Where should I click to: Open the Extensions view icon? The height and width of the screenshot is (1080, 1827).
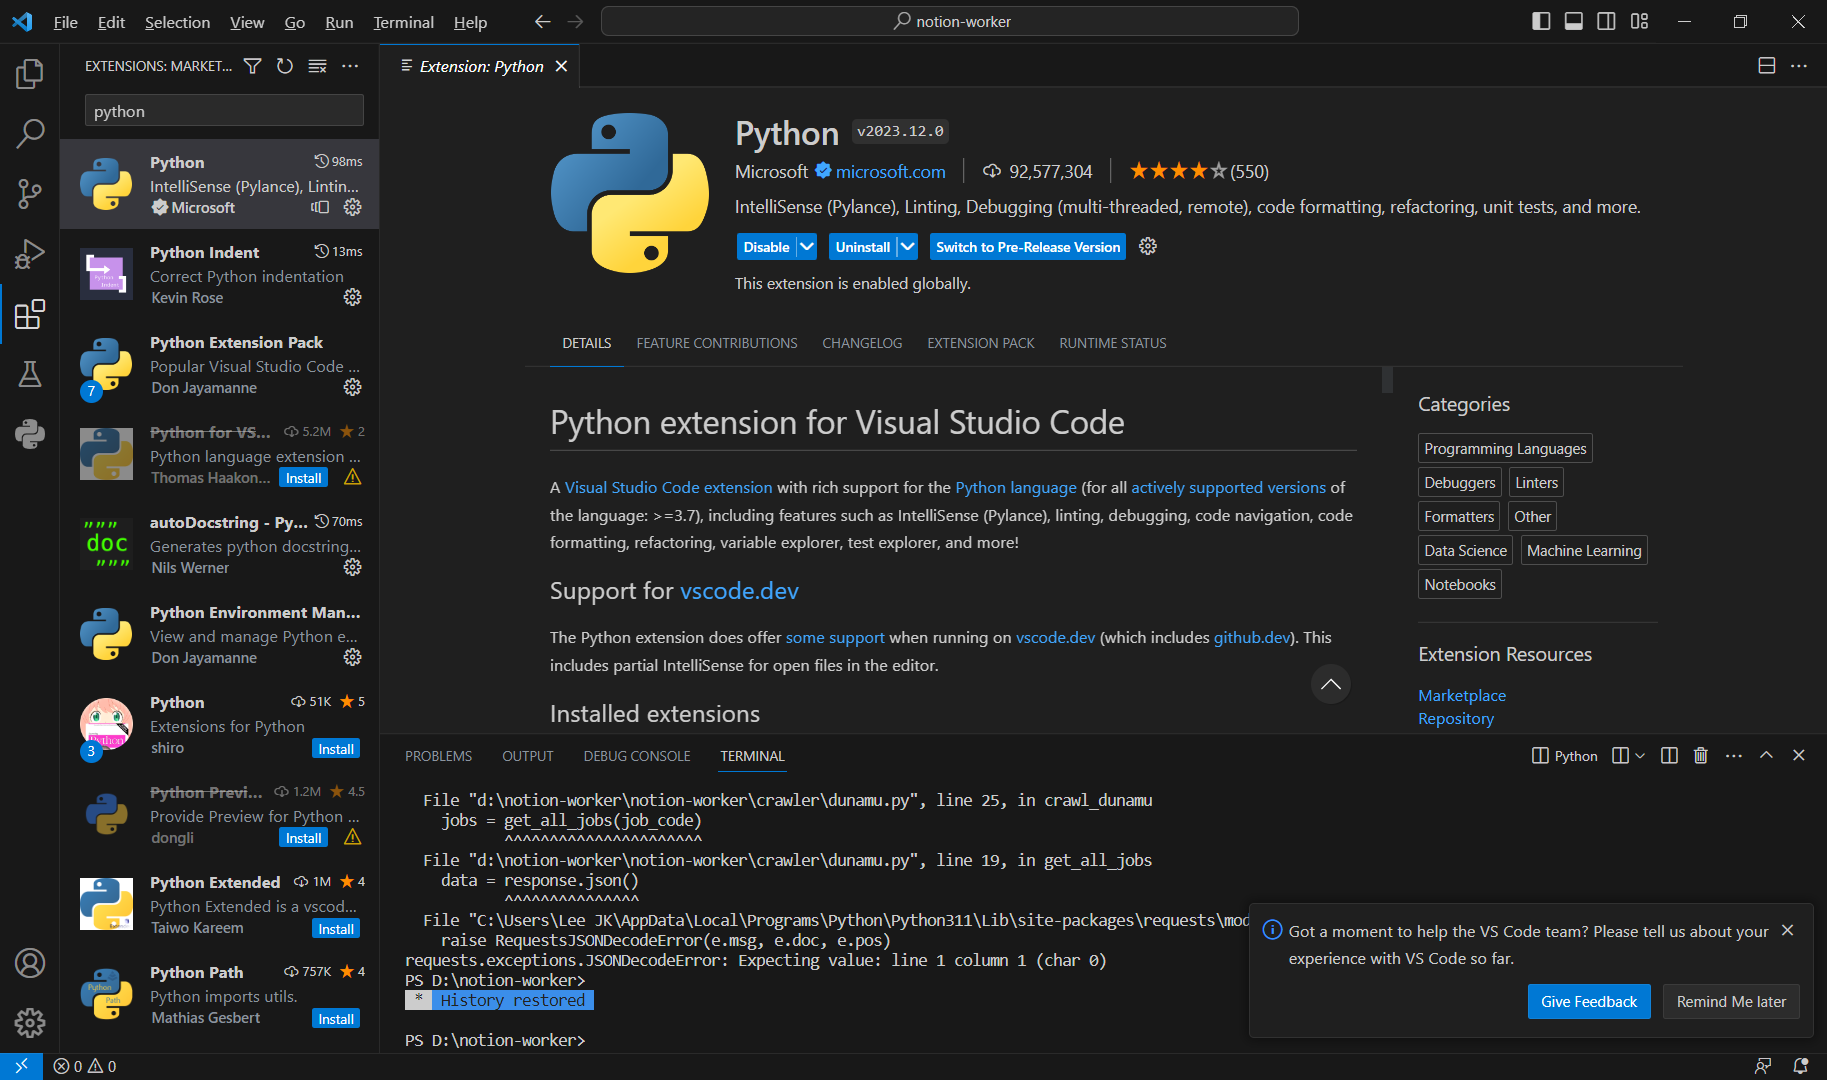[30, 314]
